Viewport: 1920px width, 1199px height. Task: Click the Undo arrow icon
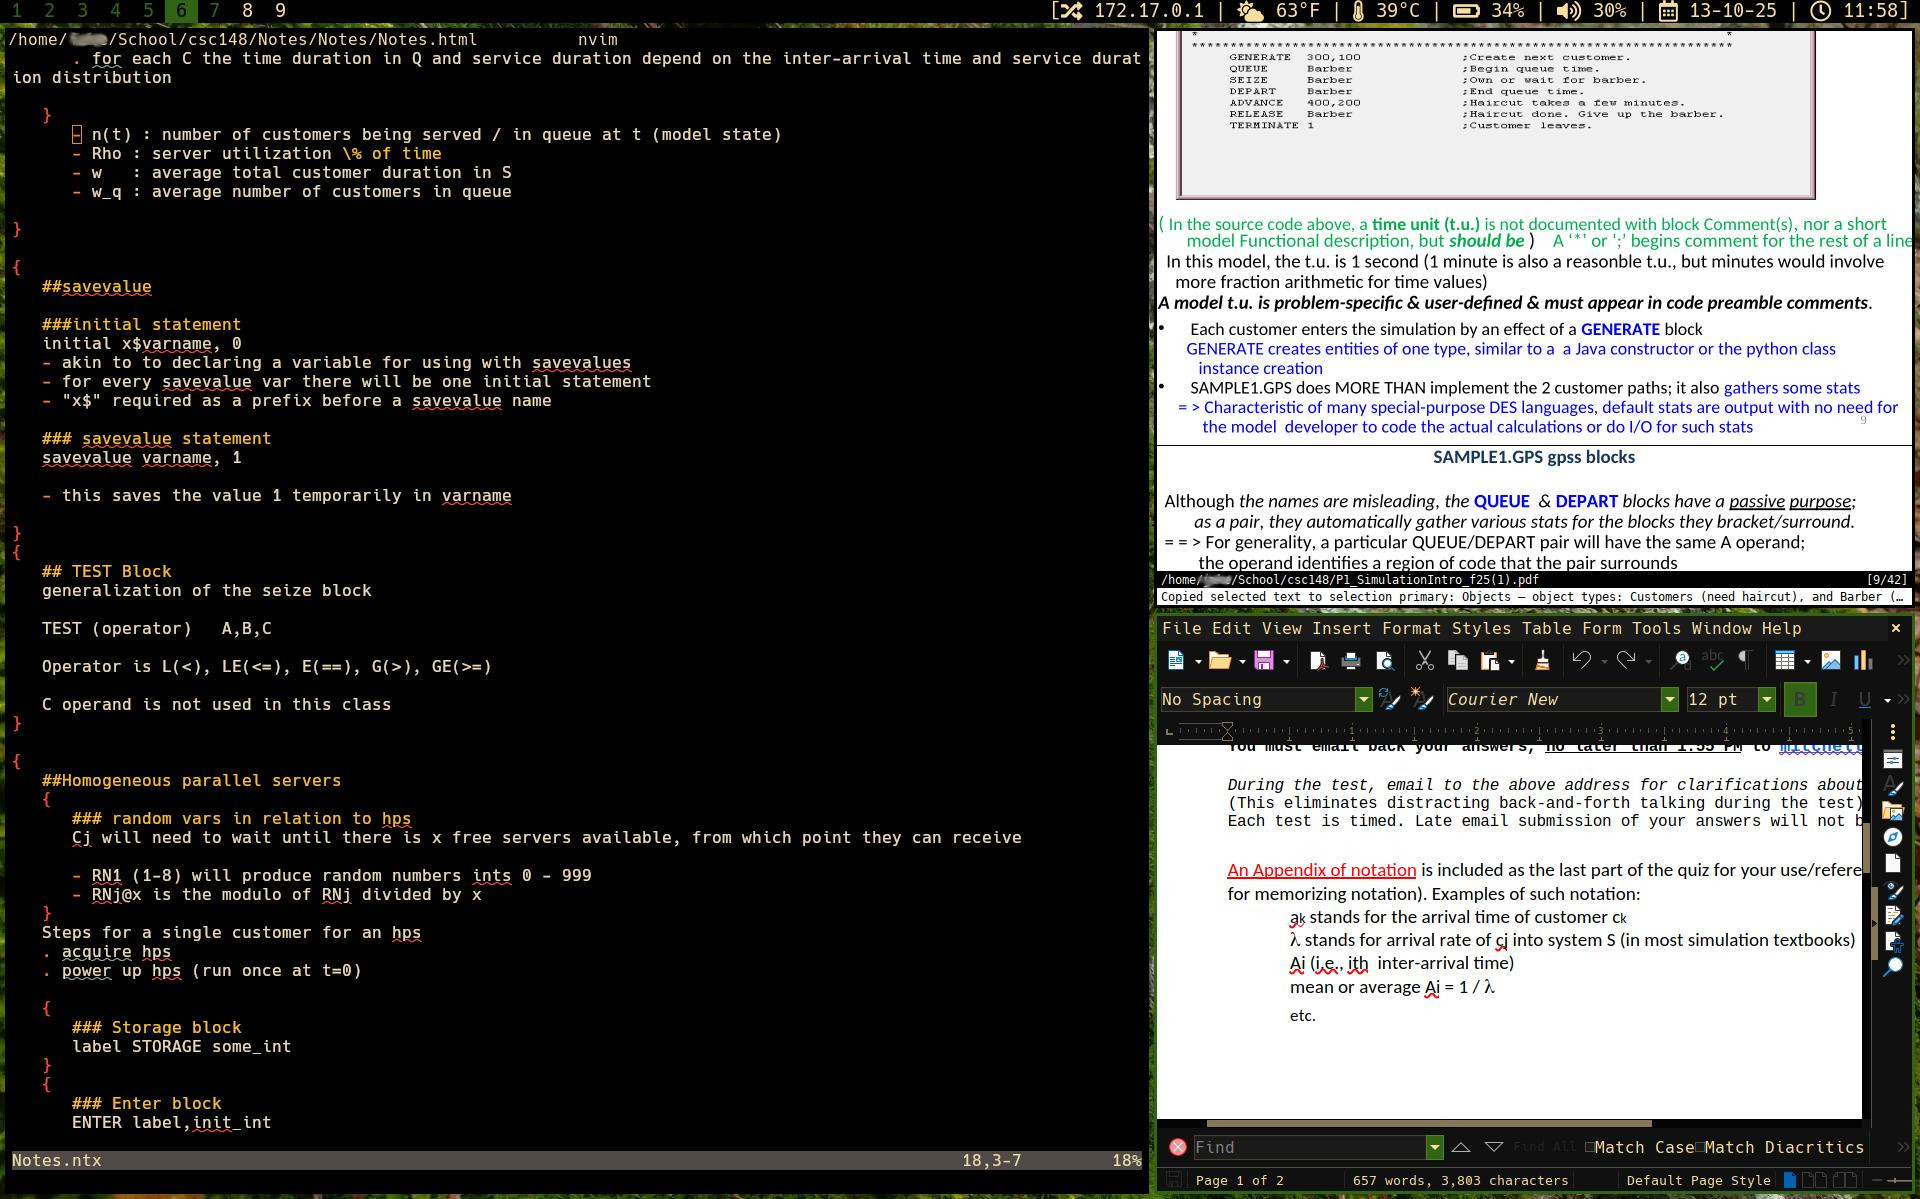[1581, 661]
